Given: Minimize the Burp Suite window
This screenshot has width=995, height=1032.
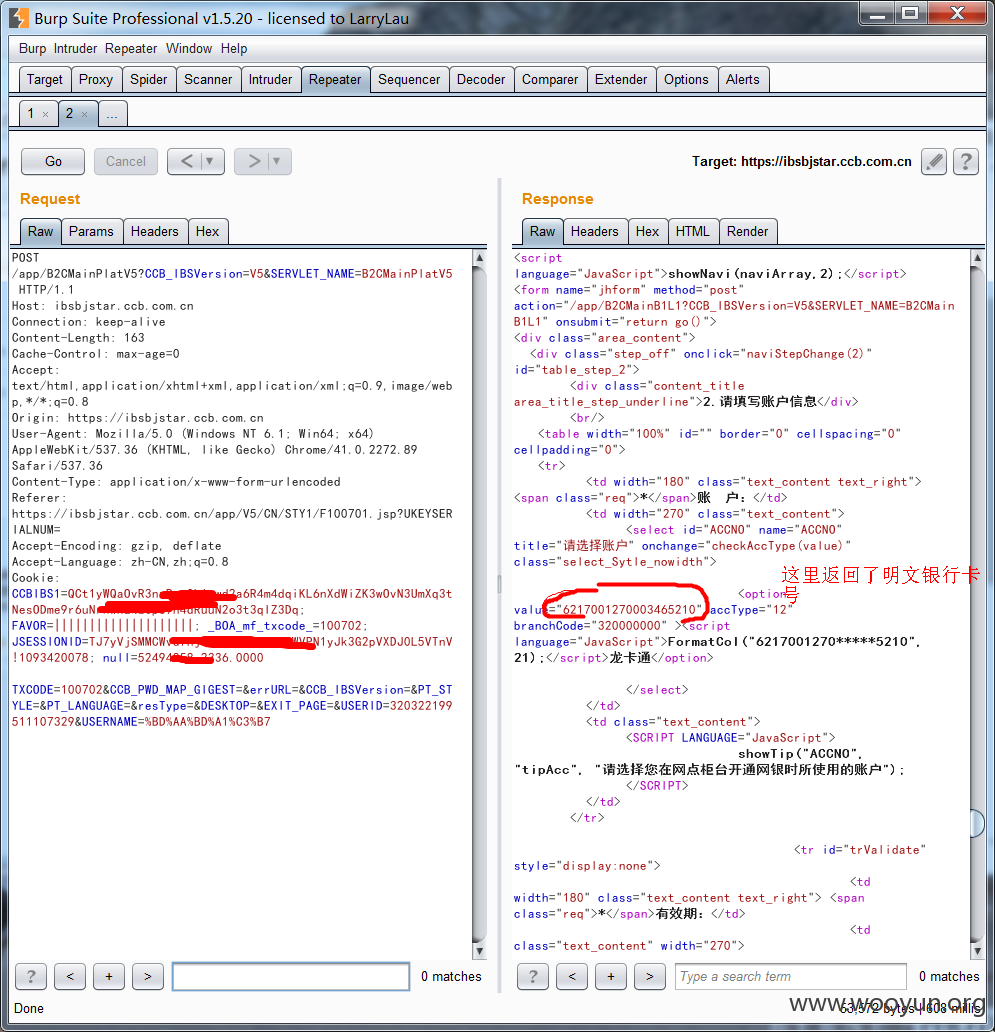Looking at the screenshot, I should coord(877,13).
